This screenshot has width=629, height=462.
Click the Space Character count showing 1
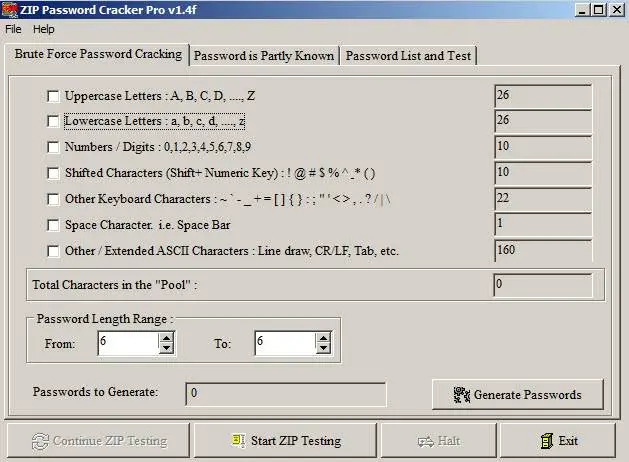click(x=543, y=225)
